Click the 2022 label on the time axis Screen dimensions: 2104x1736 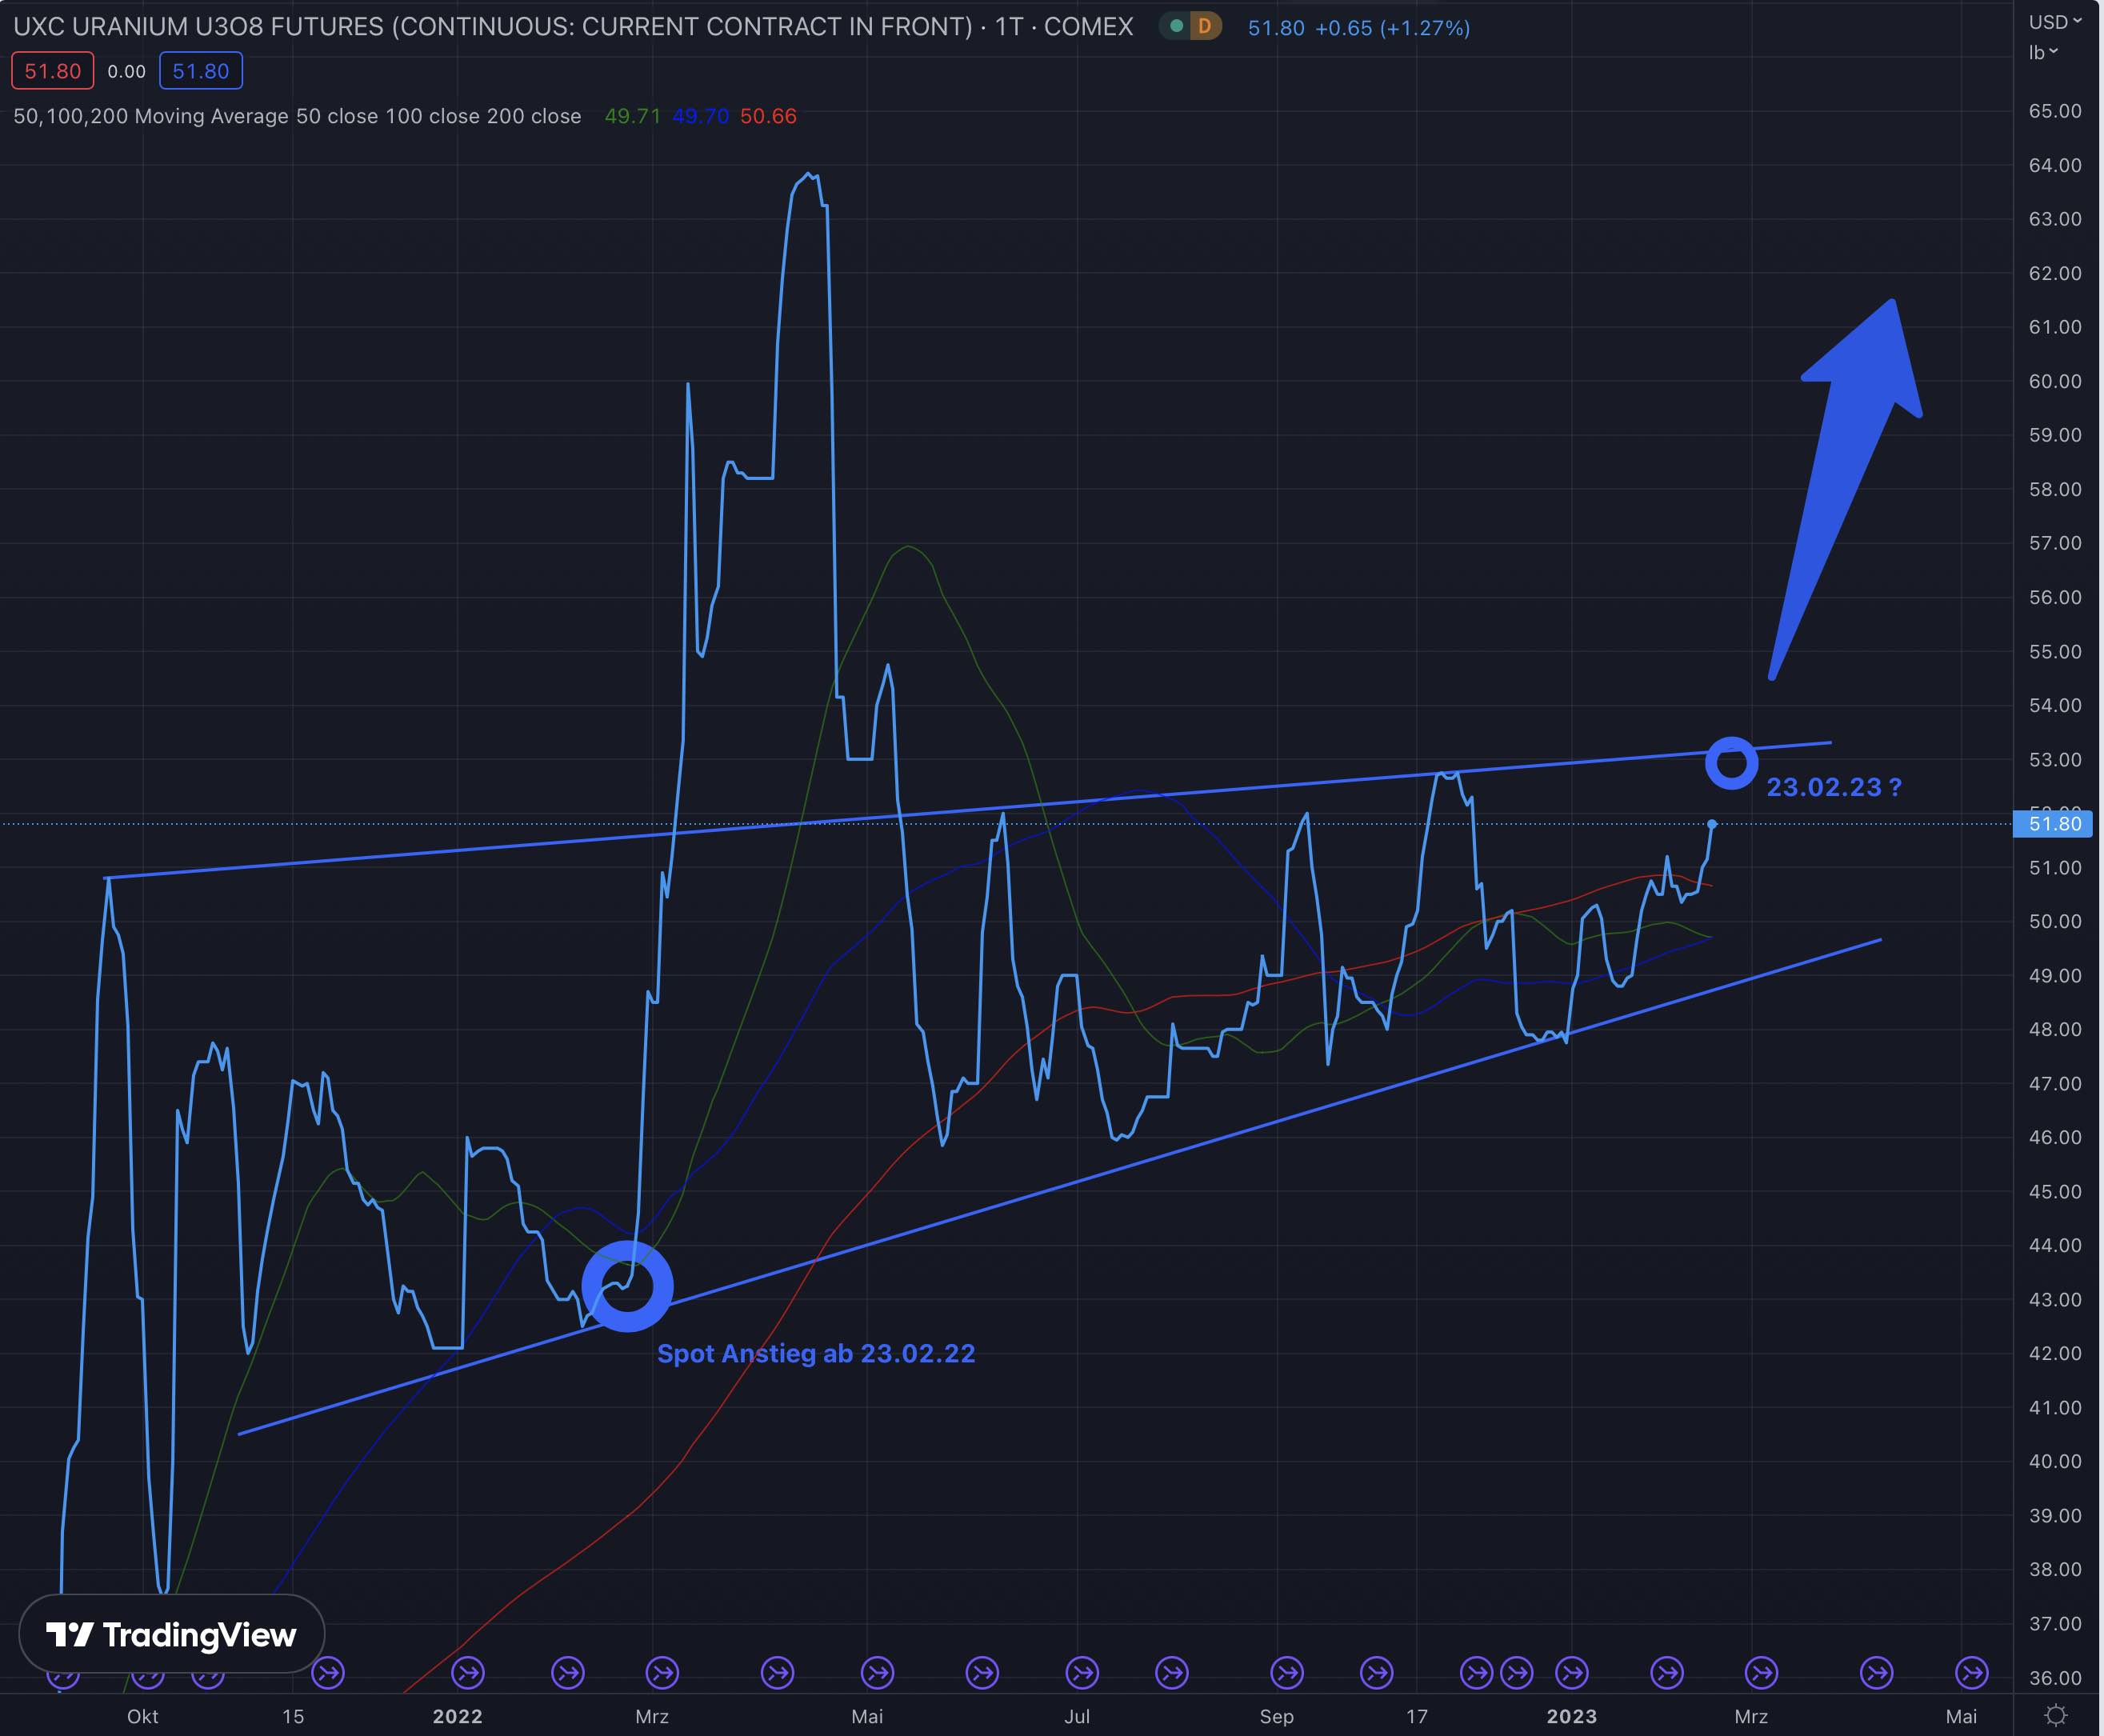pyautogui.click(x=457, y=1716)
